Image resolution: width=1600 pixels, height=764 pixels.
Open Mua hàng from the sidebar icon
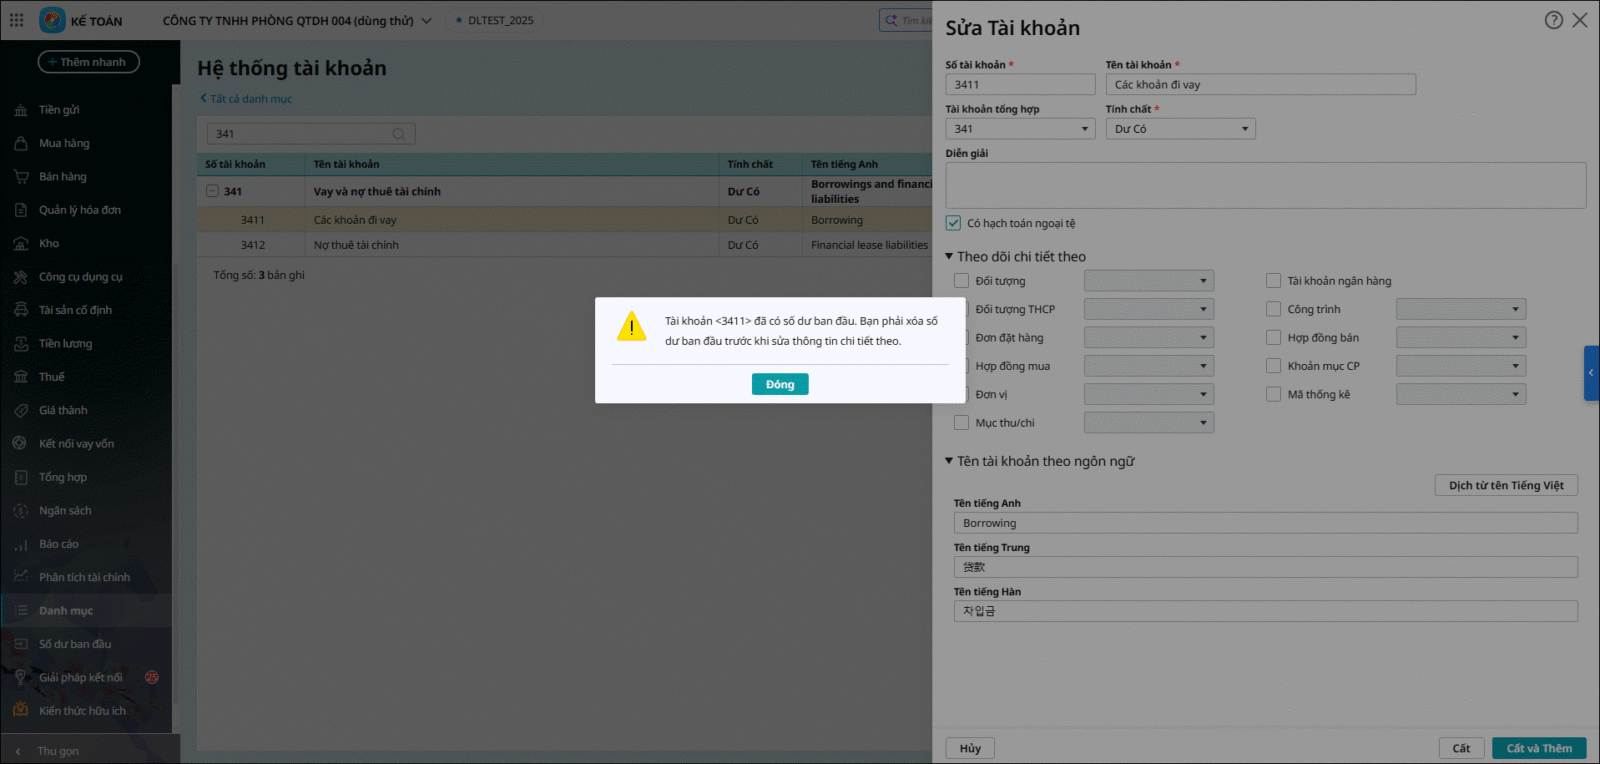[x=20, y=143]
